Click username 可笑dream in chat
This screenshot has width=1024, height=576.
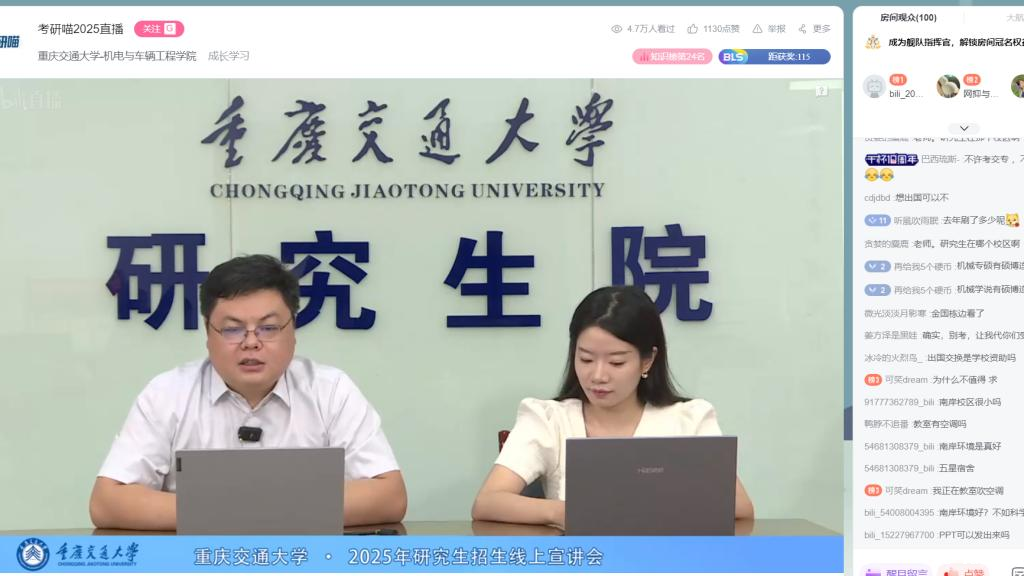(x=906, y=380)
